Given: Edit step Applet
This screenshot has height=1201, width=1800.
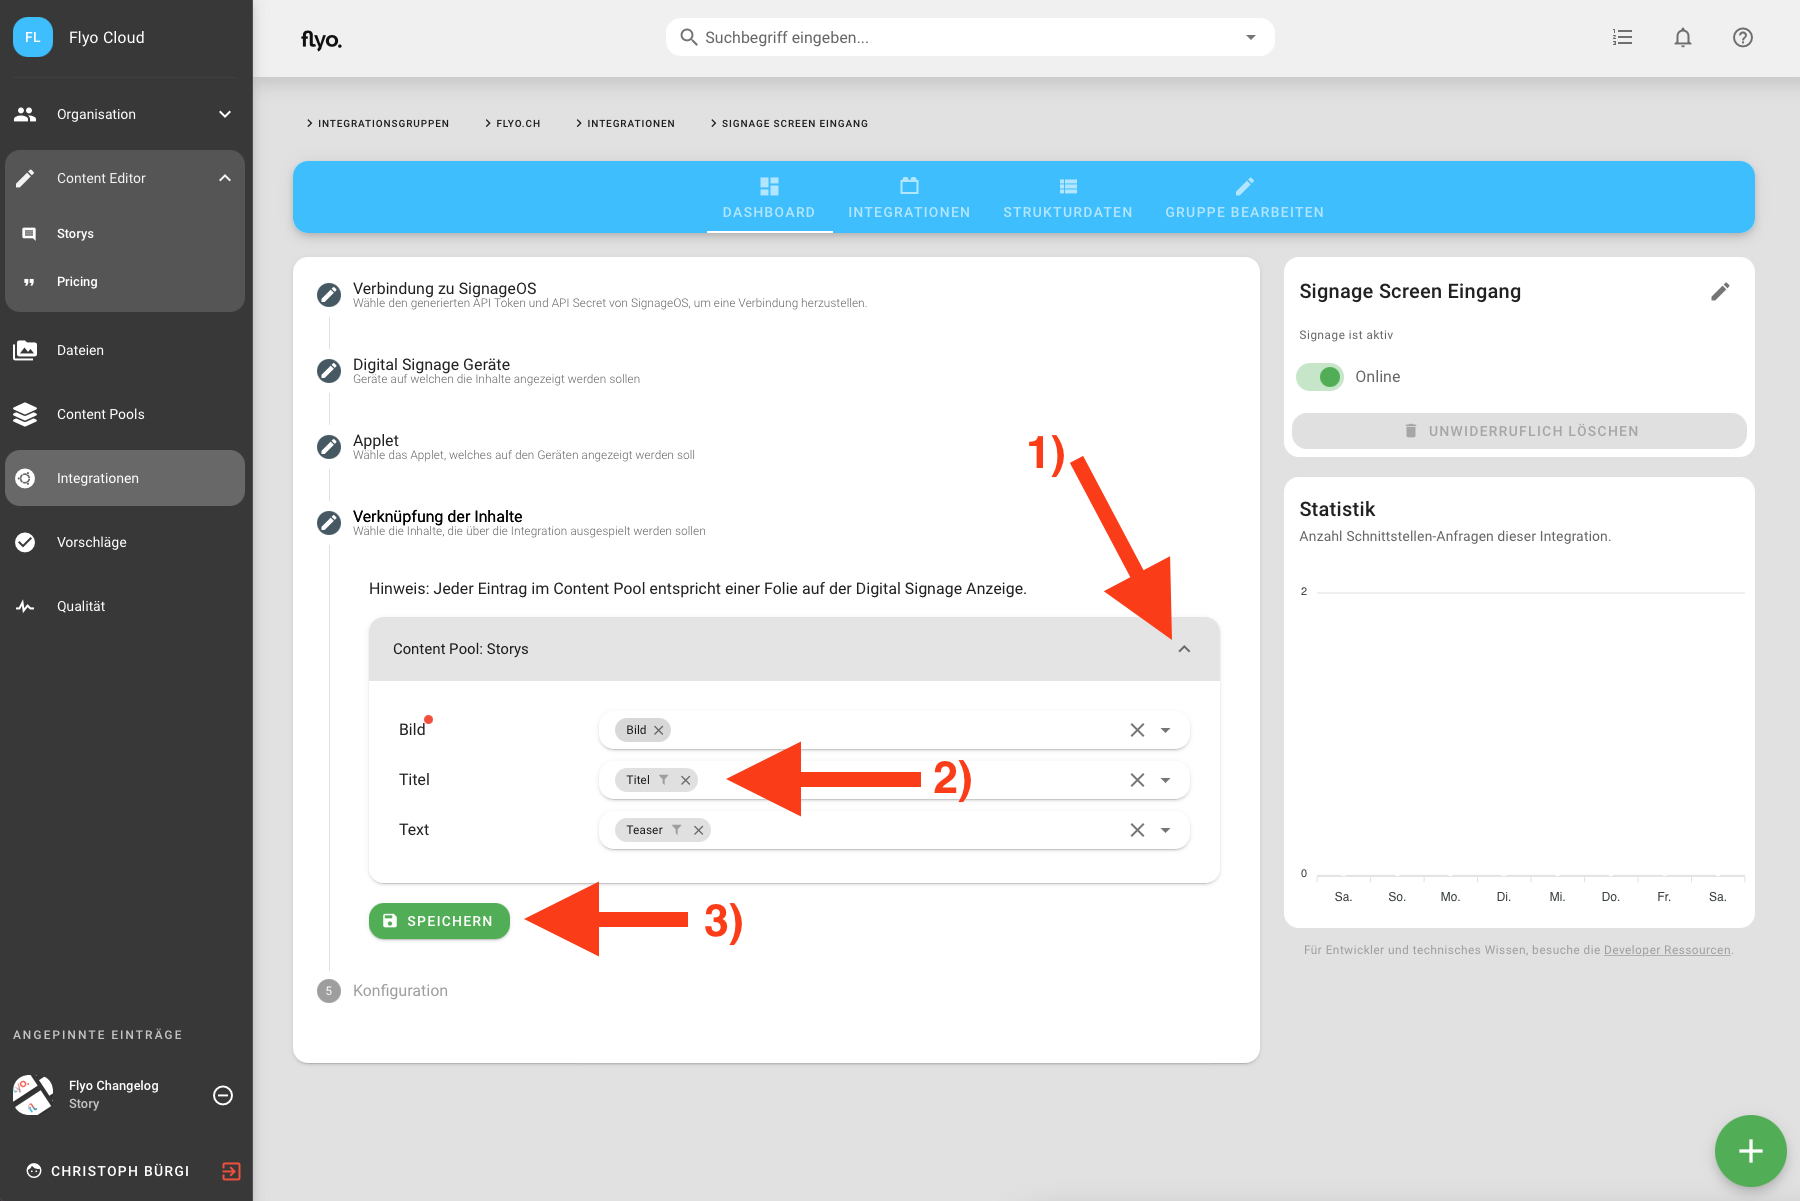Looking at the screenshot, I should (329, 446).
